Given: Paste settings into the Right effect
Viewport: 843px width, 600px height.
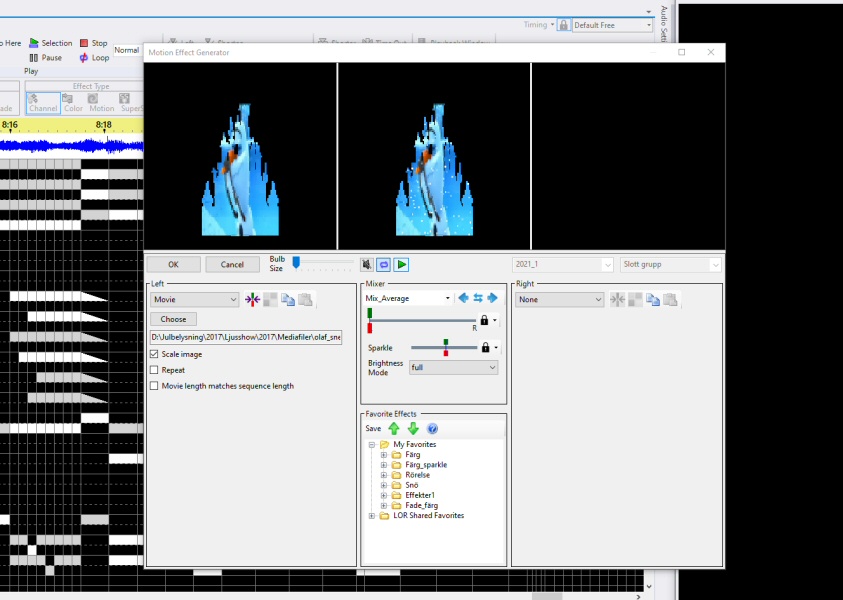Looking at the screenshot, I should point(670,299).
